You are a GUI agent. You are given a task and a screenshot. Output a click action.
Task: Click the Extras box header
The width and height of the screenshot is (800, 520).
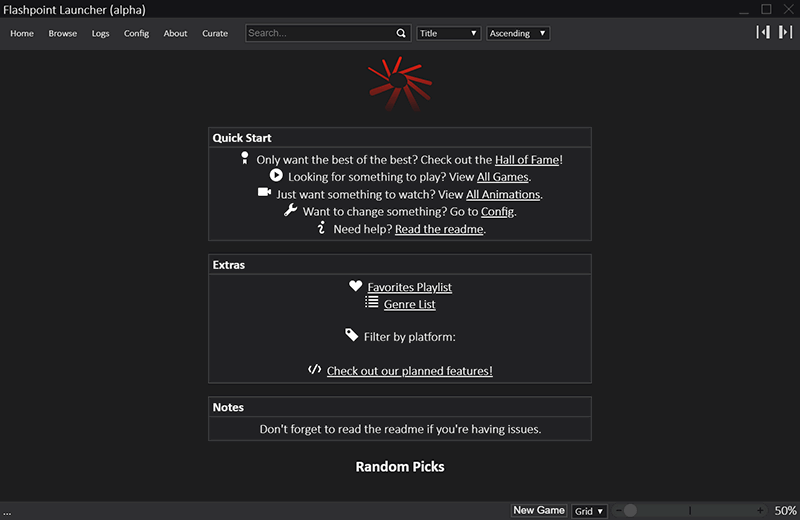pos(400,265)
